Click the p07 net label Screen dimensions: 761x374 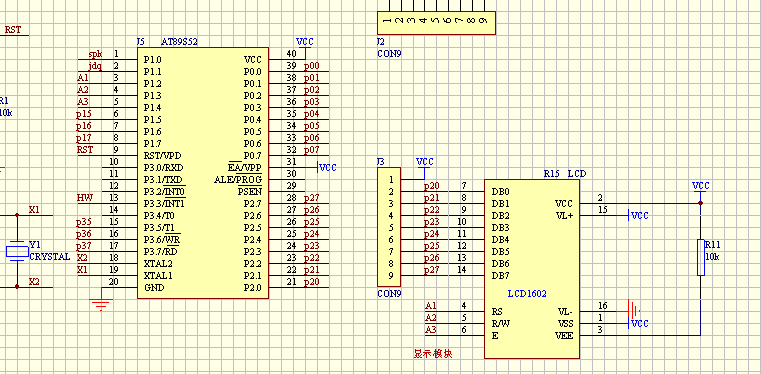(x=312, y=150)
